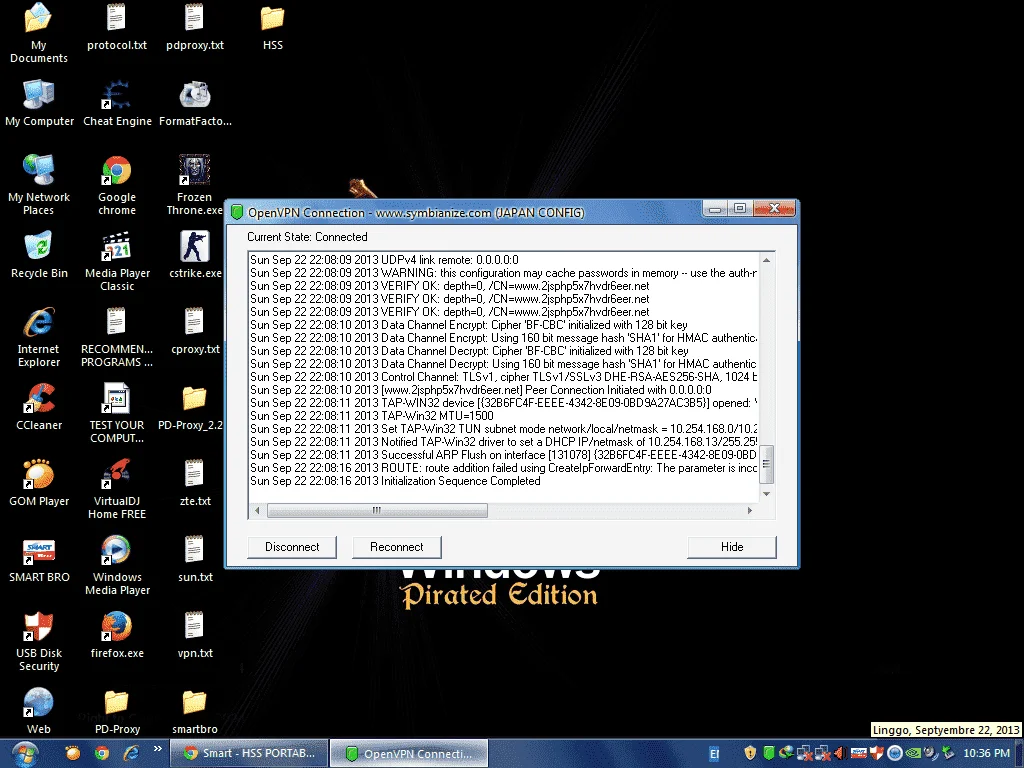The width and height of the screenshot is (1024, 768).
Task: Select the FormatFactory shortcut icon
Action: (195, 103)
